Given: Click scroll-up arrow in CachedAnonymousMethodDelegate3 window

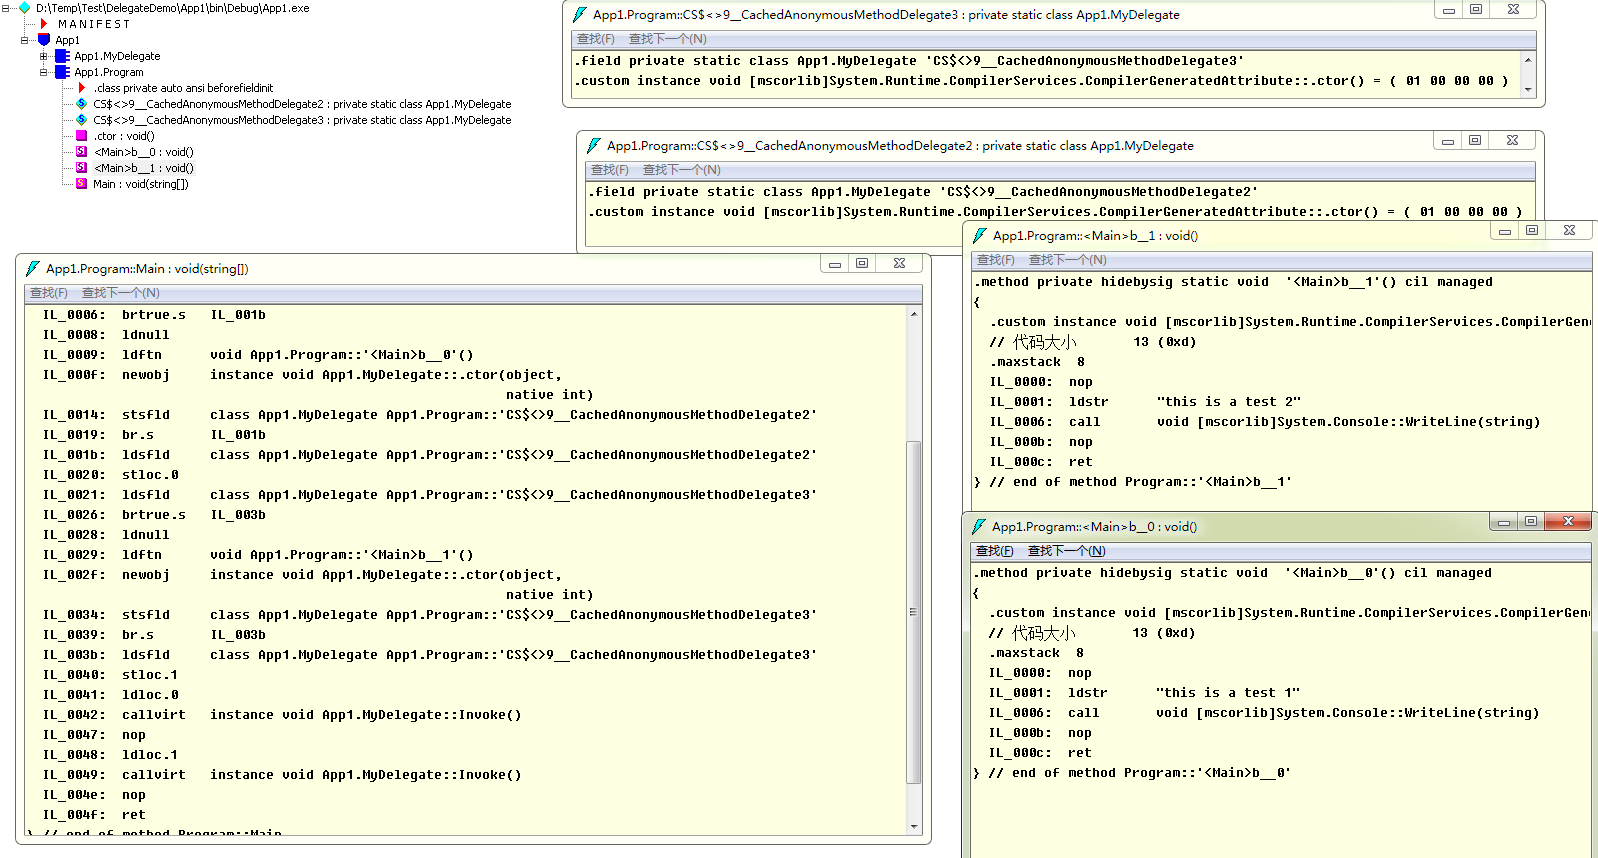Looking at the screenshot, I should (x=1528, y=60).
